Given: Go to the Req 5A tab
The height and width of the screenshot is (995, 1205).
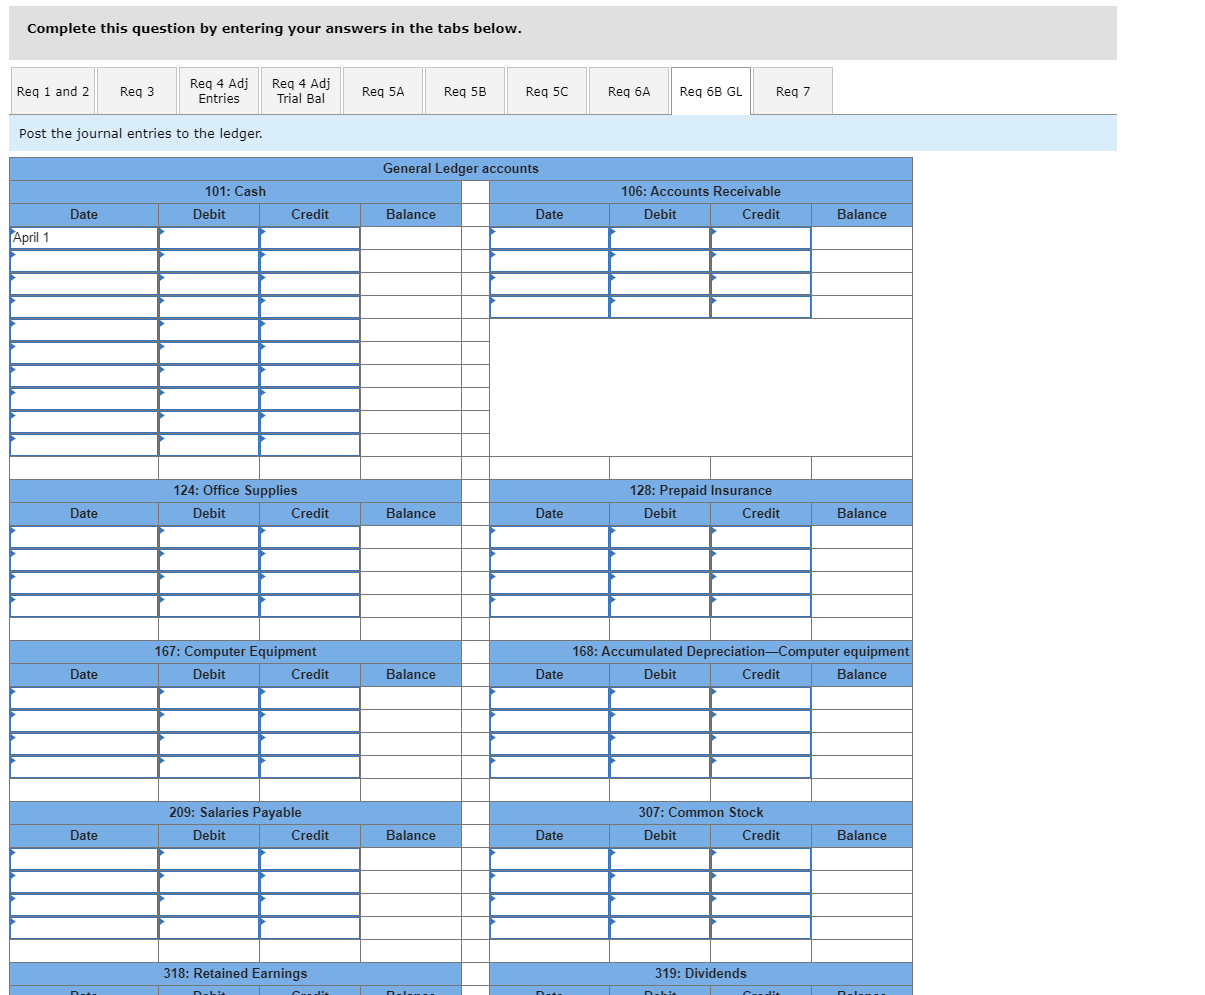Looking at the screenshot, I should pyautogui.click(x=383, y=91).
